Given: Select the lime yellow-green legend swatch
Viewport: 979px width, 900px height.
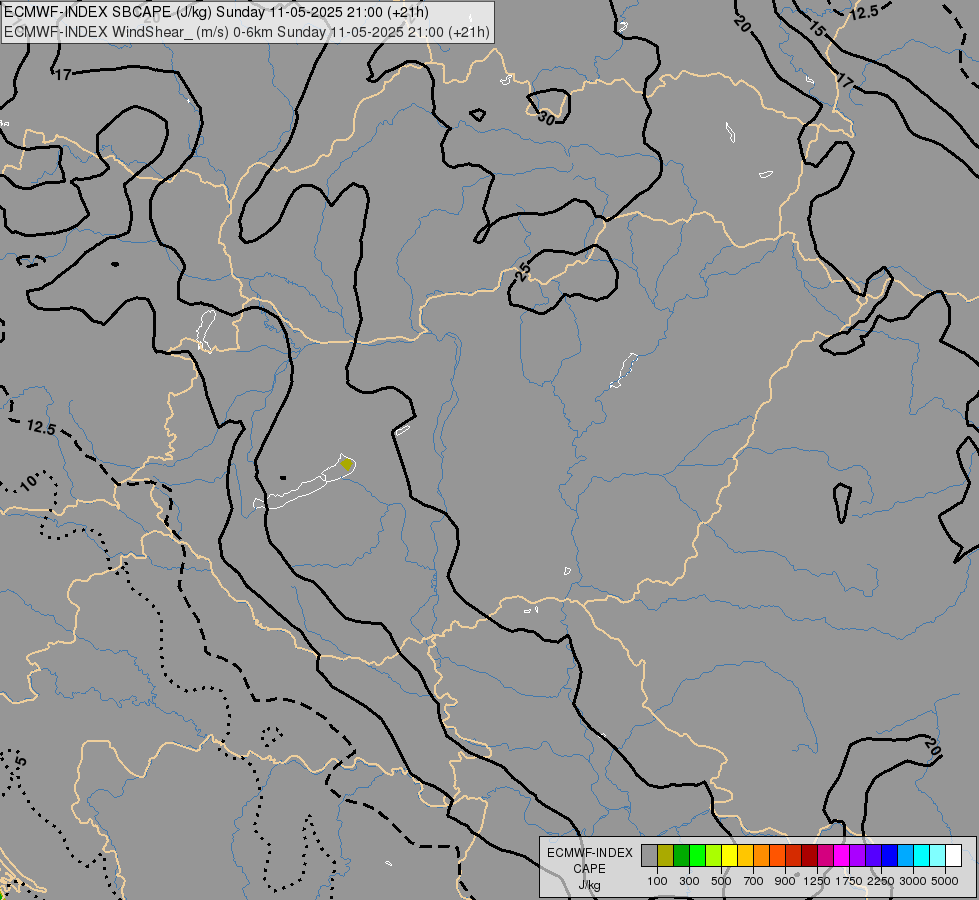Looking at the screenshot, I should coord(713,855).
